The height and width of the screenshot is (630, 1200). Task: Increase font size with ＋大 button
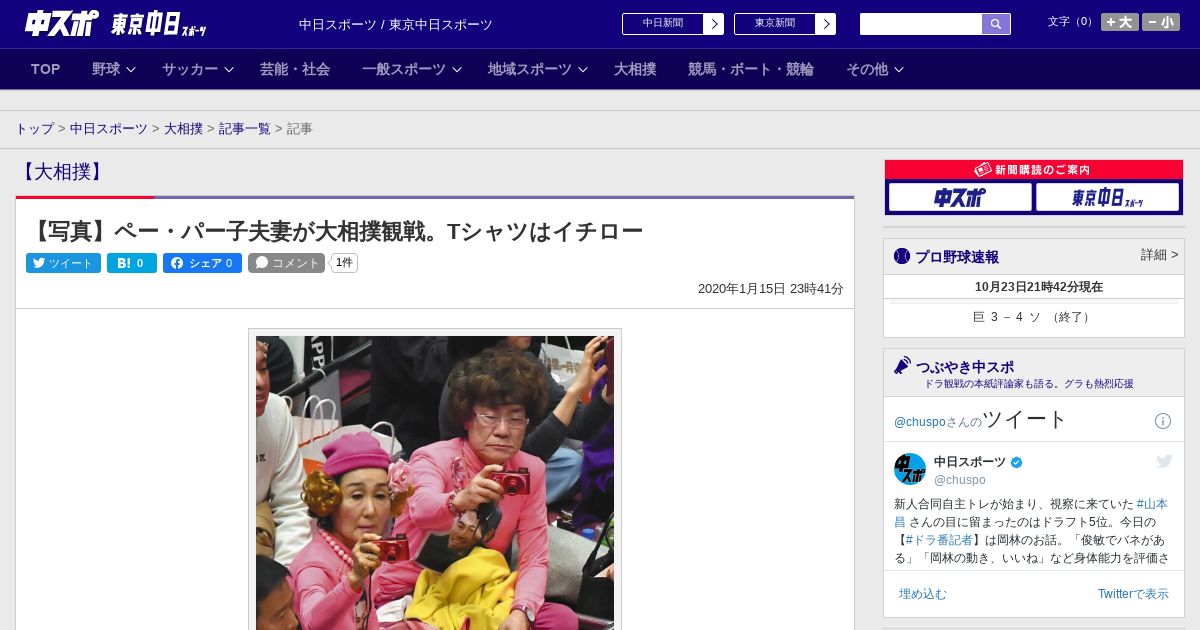click(1120, 22)
